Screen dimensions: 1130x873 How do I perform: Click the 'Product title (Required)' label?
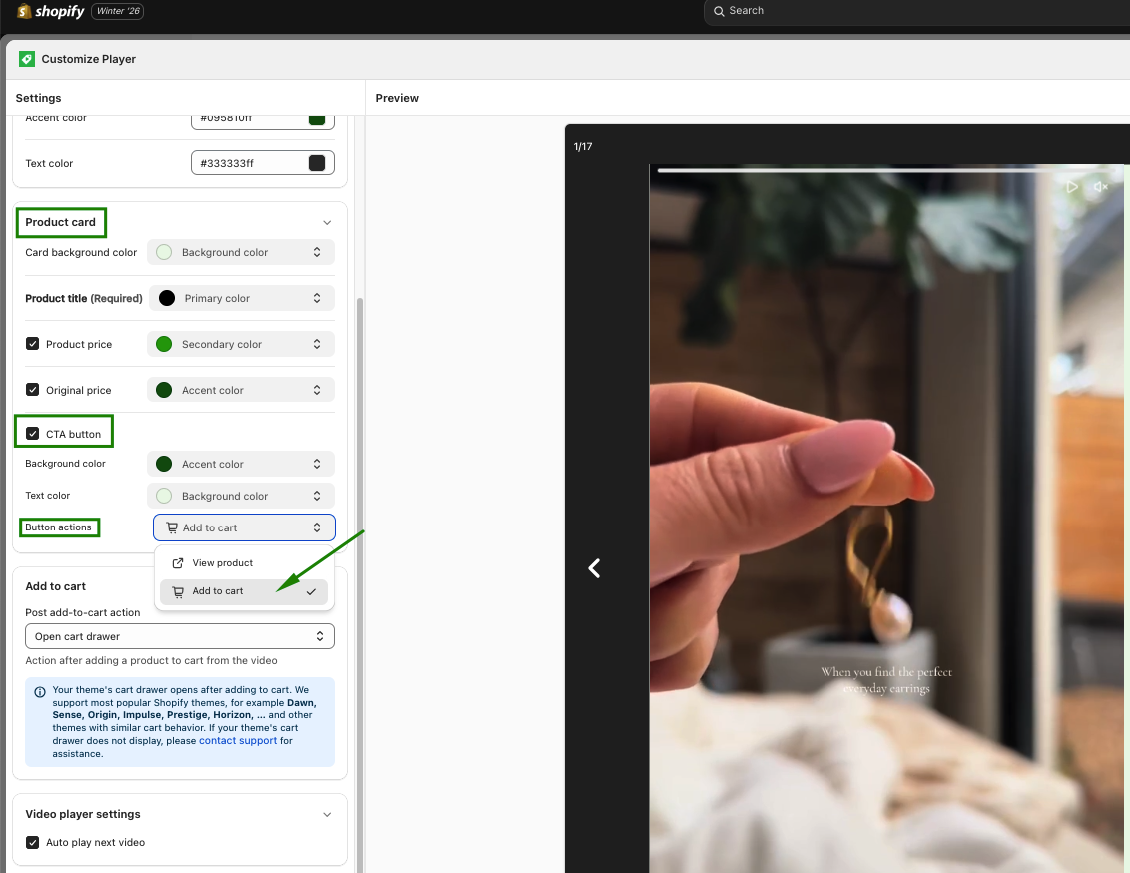coord(84,298)
